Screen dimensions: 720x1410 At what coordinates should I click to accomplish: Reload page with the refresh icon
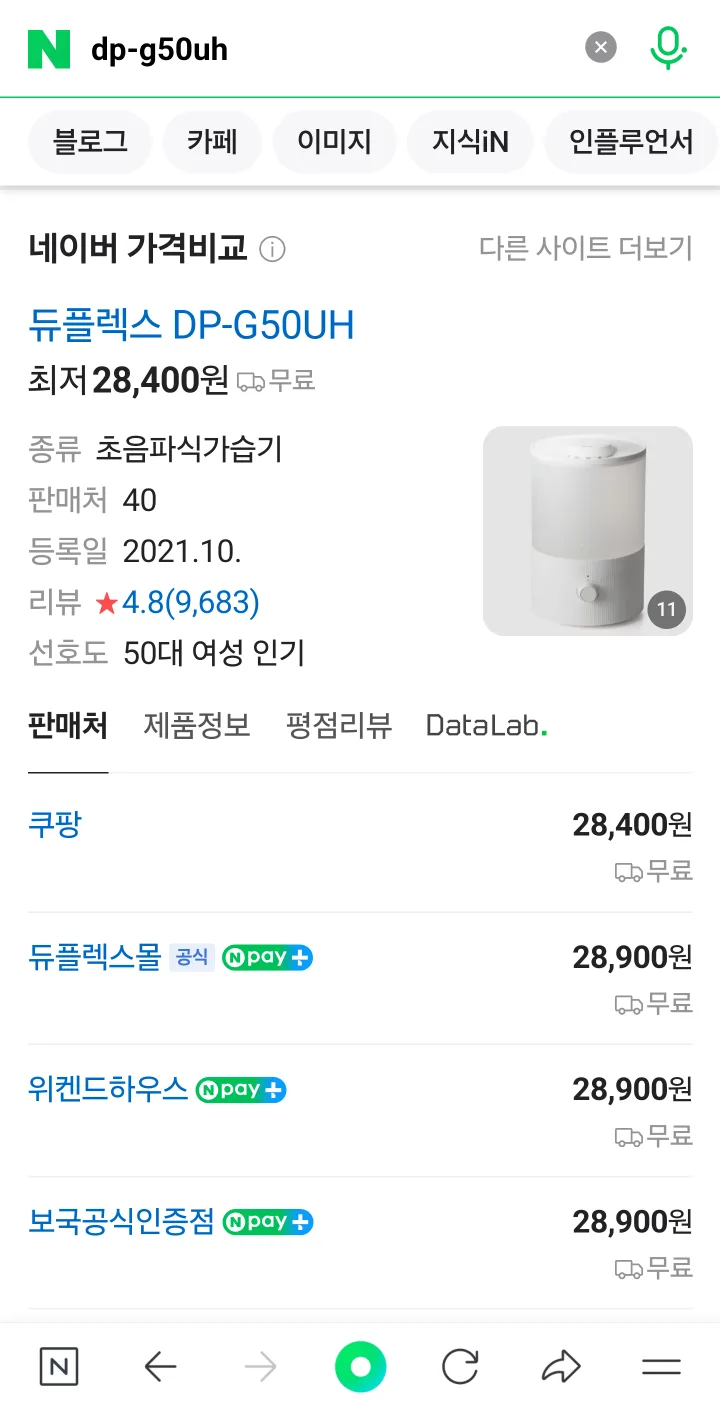[460, 1366]
